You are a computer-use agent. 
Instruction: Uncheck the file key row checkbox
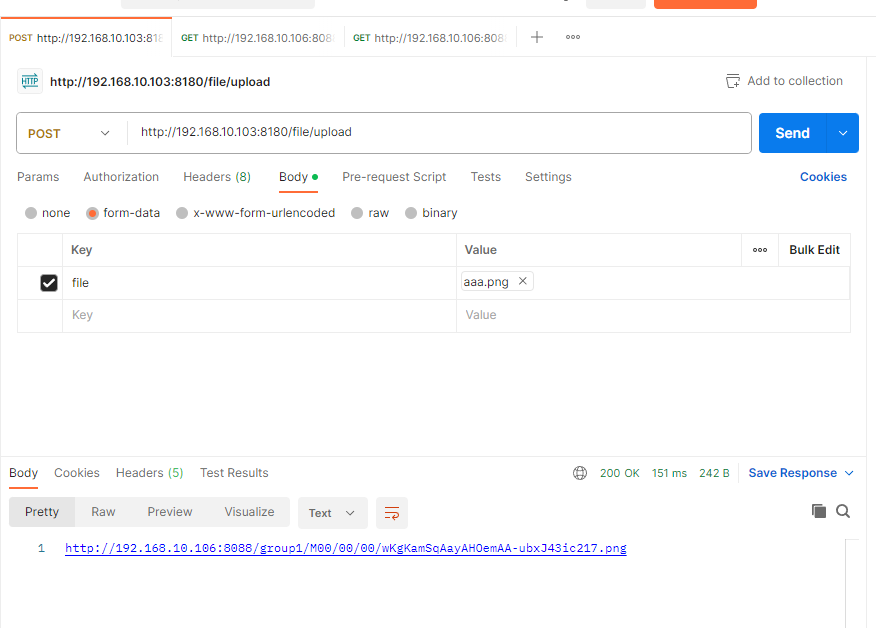pos(49,283)
